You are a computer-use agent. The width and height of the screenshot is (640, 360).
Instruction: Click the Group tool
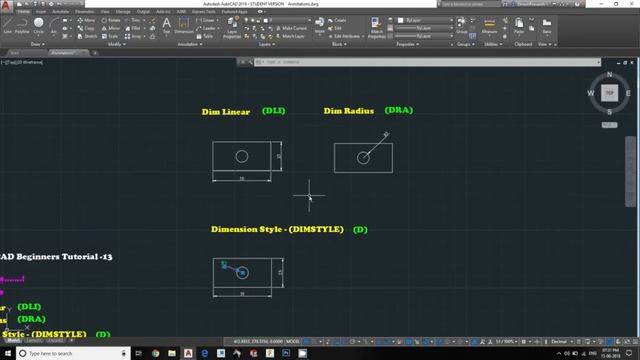pyautogui.click(x=462, y=25)
